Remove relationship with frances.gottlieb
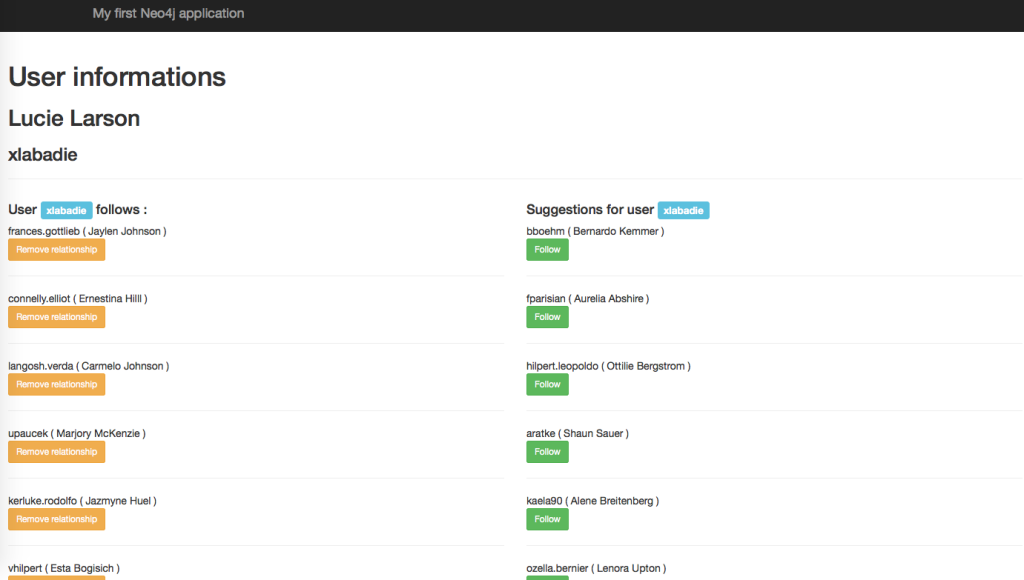The image size is (1024, 580). tap(56, 249)
